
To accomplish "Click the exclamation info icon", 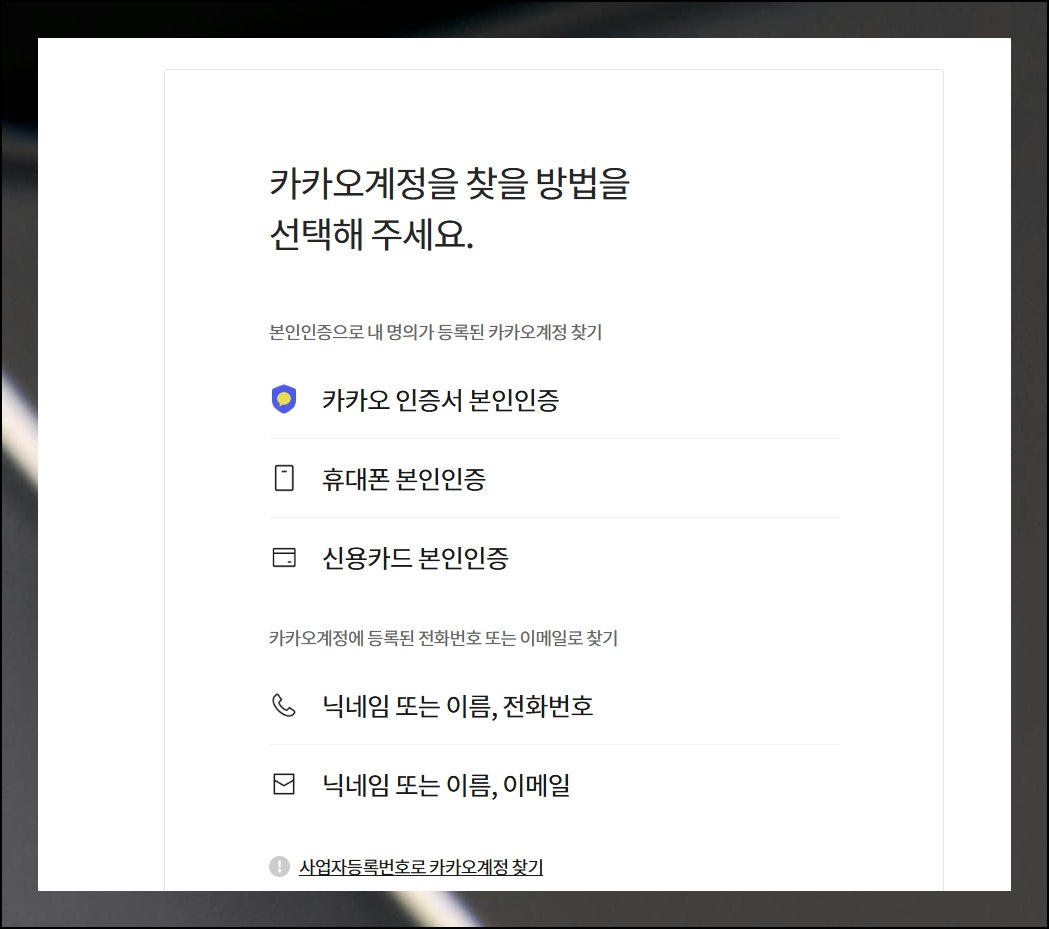I will point(279,866).
